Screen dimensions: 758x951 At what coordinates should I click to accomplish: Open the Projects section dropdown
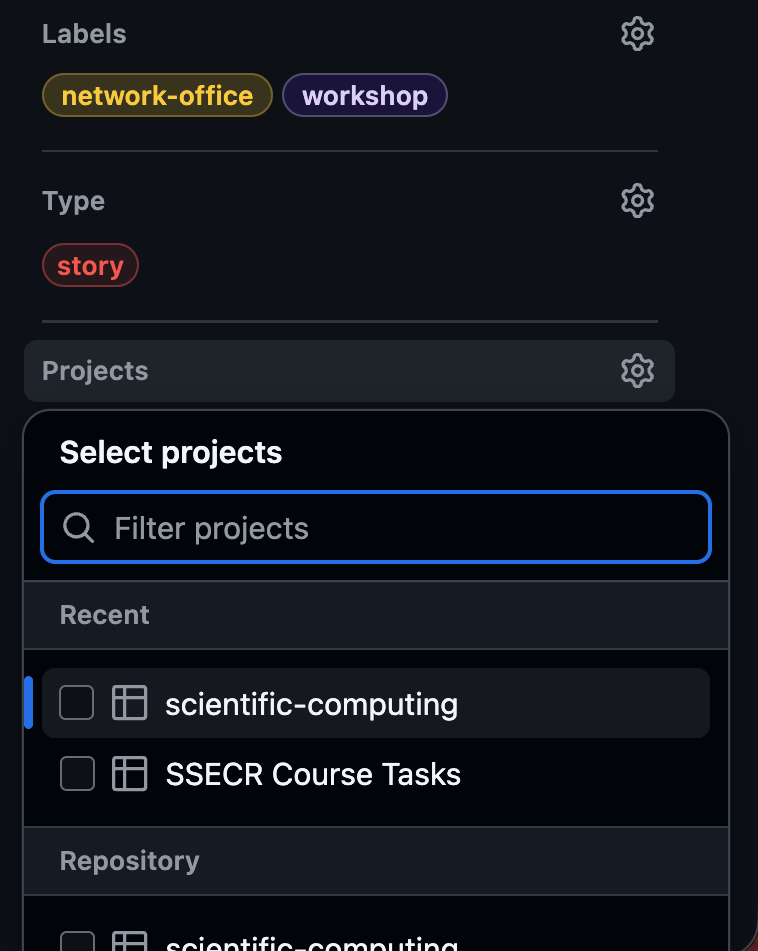(x=95, y=370)
